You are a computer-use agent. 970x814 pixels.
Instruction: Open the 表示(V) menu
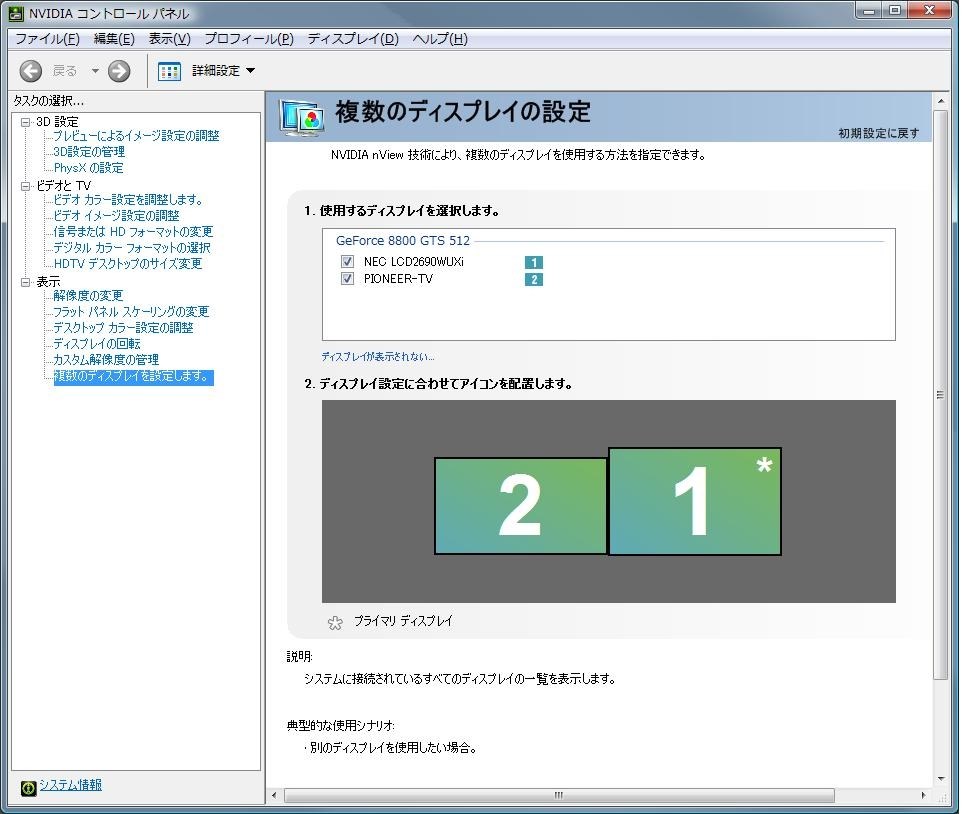pyautogui.click(x=170, y=39)
